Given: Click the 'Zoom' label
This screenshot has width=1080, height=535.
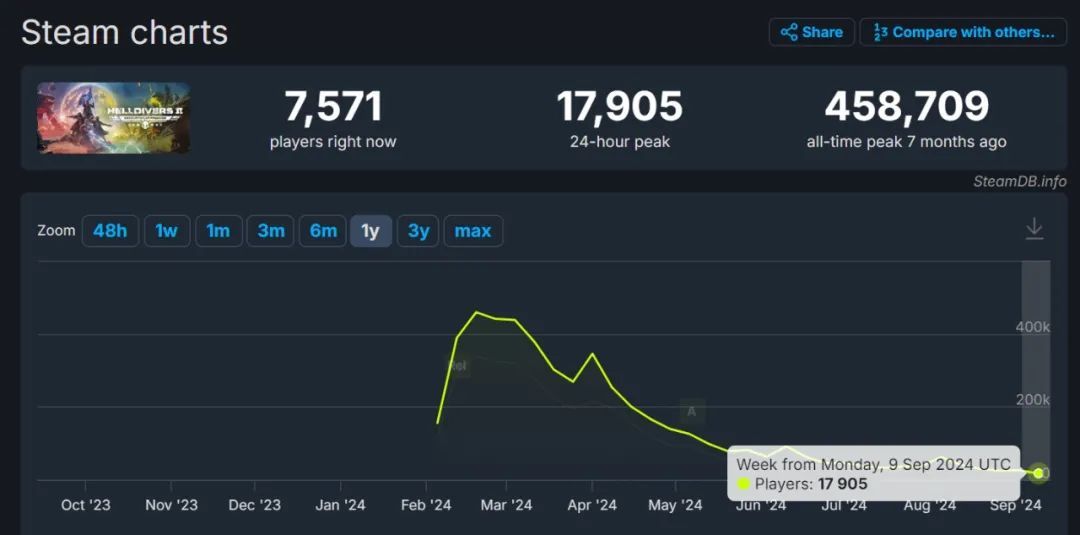Looking at the screenshot, I should (56, 230).
